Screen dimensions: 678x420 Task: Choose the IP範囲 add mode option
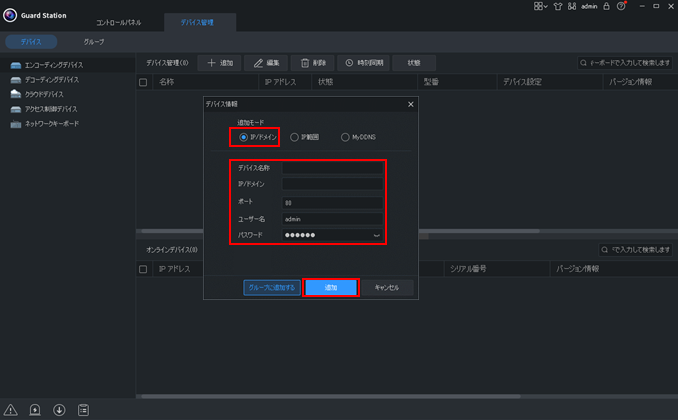295,137
